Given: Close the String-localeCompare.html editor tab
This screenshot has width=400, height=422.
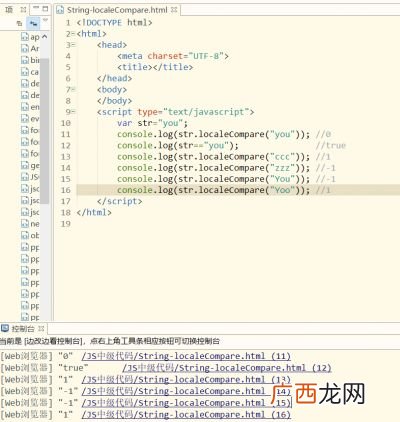Looking at the screenshot, I should click(174, 10).
